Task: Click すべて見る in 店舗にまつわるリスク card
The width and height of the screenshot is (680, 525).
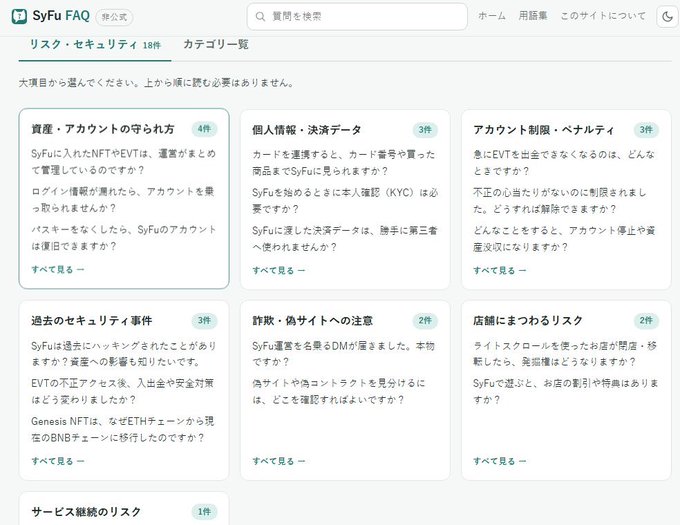Action: click(x=500, y=461)
